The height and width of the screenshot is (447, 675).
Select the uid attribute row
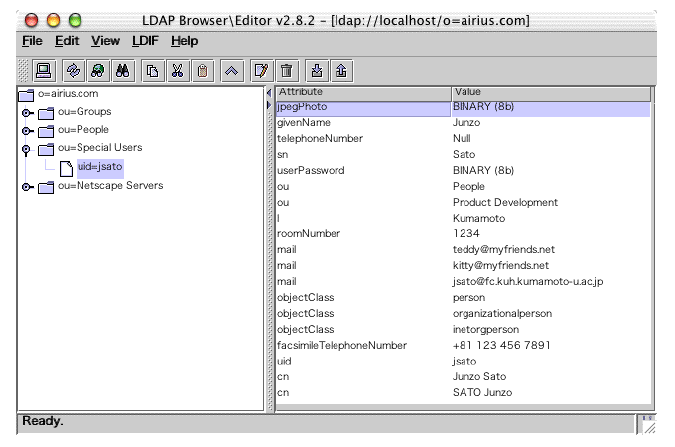tap(463, 361)
